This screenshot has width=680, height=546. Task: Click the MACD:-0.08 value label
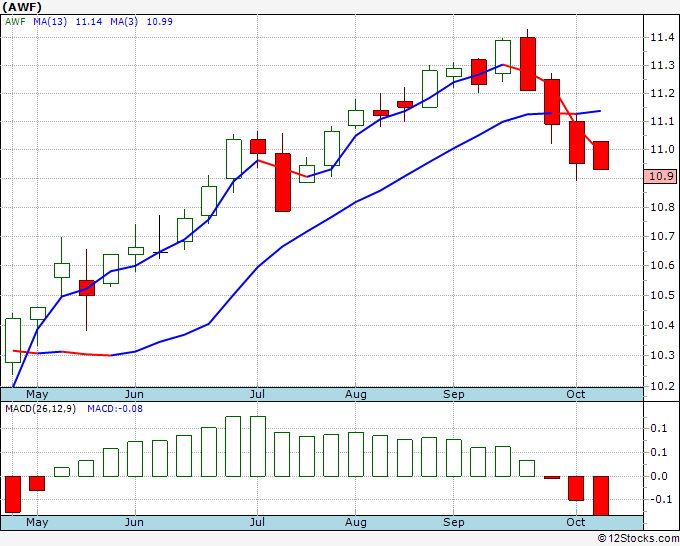[x=115, y=409]
